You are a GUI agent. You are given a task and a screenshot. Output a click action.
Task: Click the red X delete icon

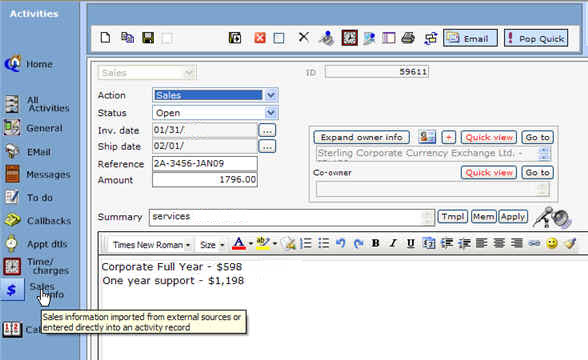[260, 38]
